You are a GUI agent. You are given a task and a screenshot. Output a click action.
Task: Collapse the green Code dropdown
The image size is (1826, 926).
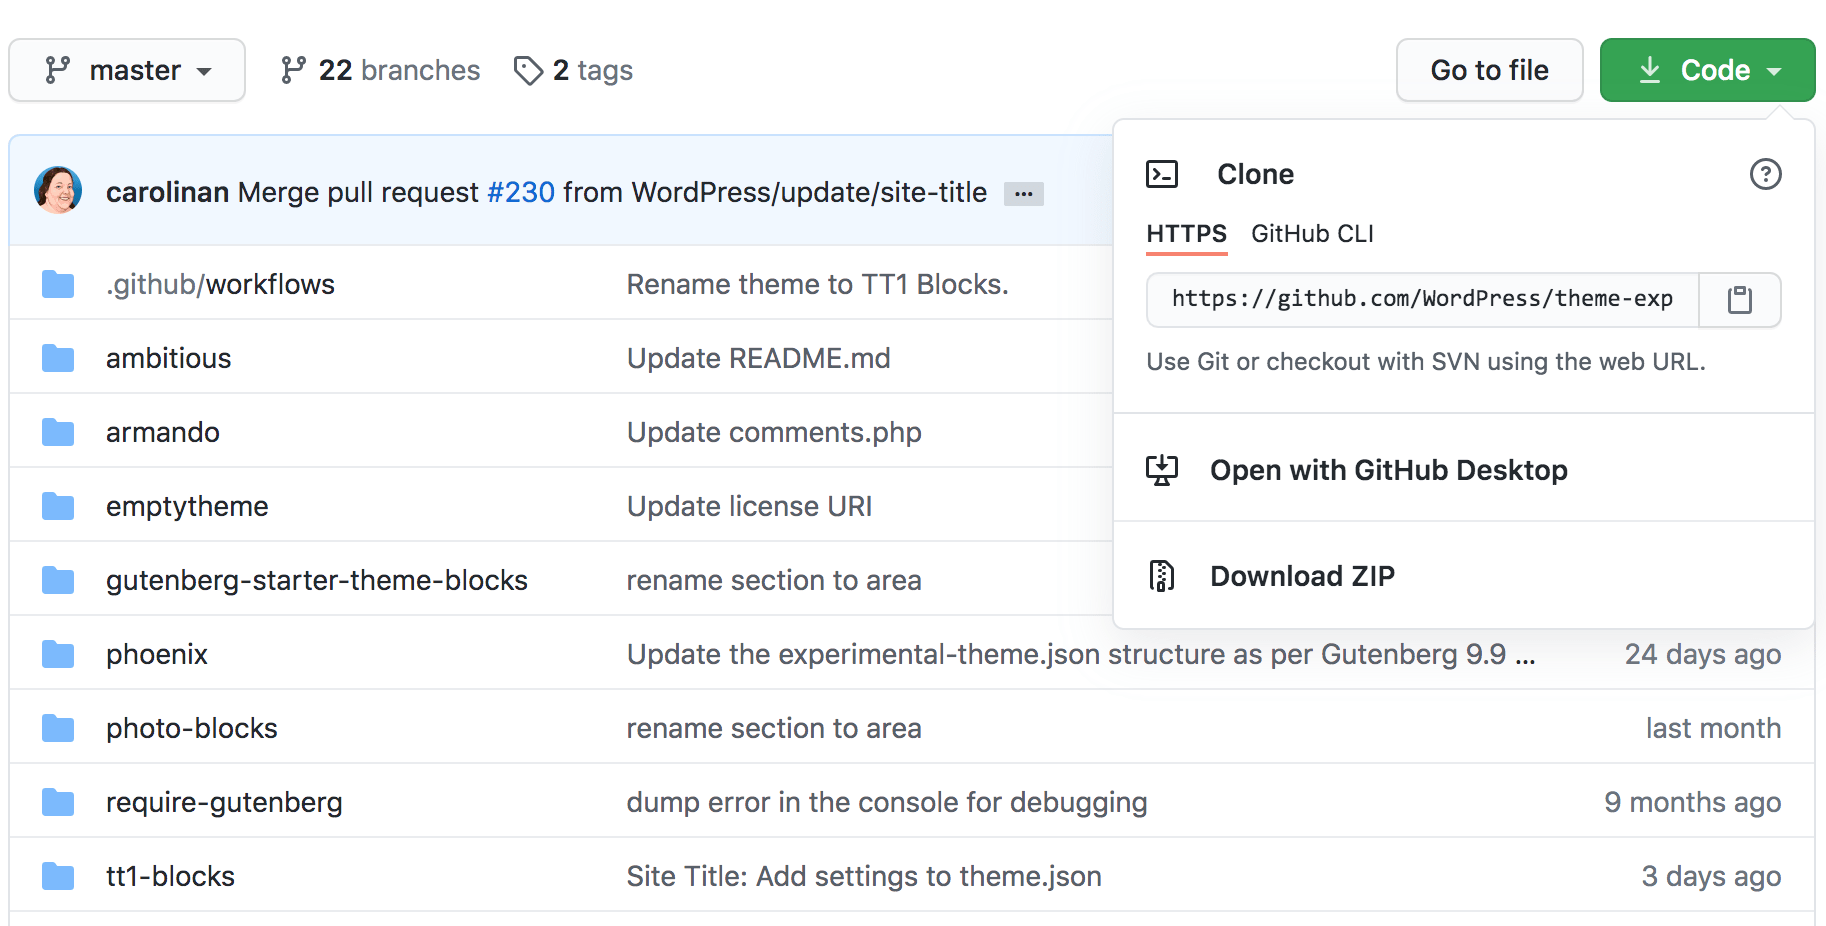[x=1707, y=70]
